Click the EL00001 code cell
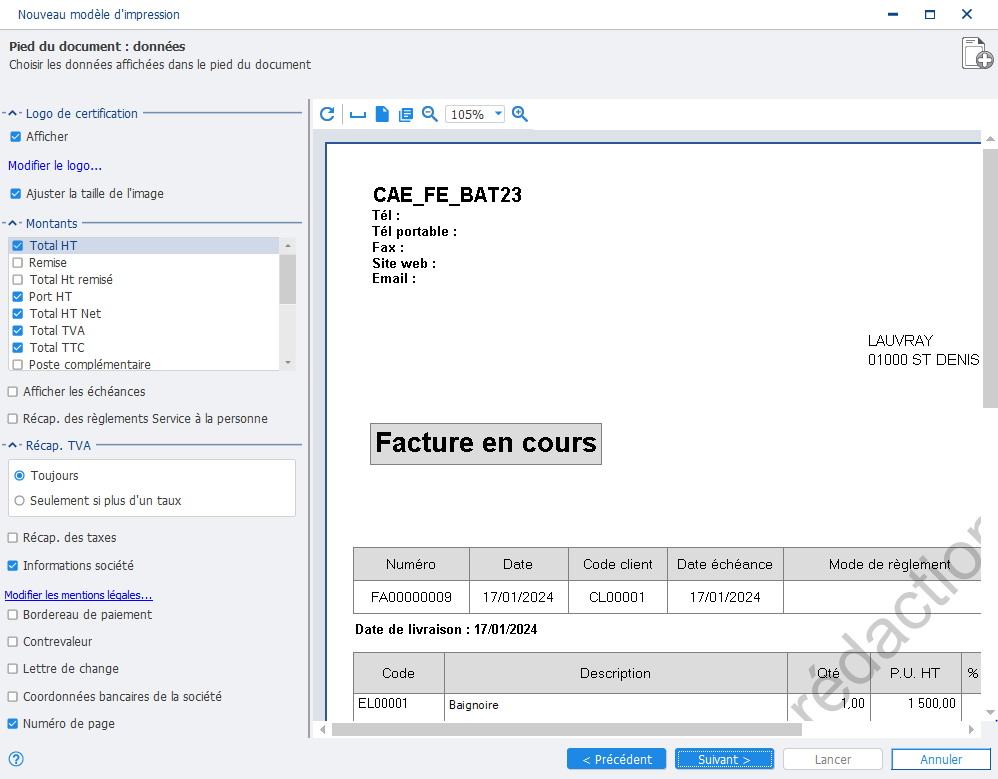Viewport: 998px width, 779px height. point(398,705)
